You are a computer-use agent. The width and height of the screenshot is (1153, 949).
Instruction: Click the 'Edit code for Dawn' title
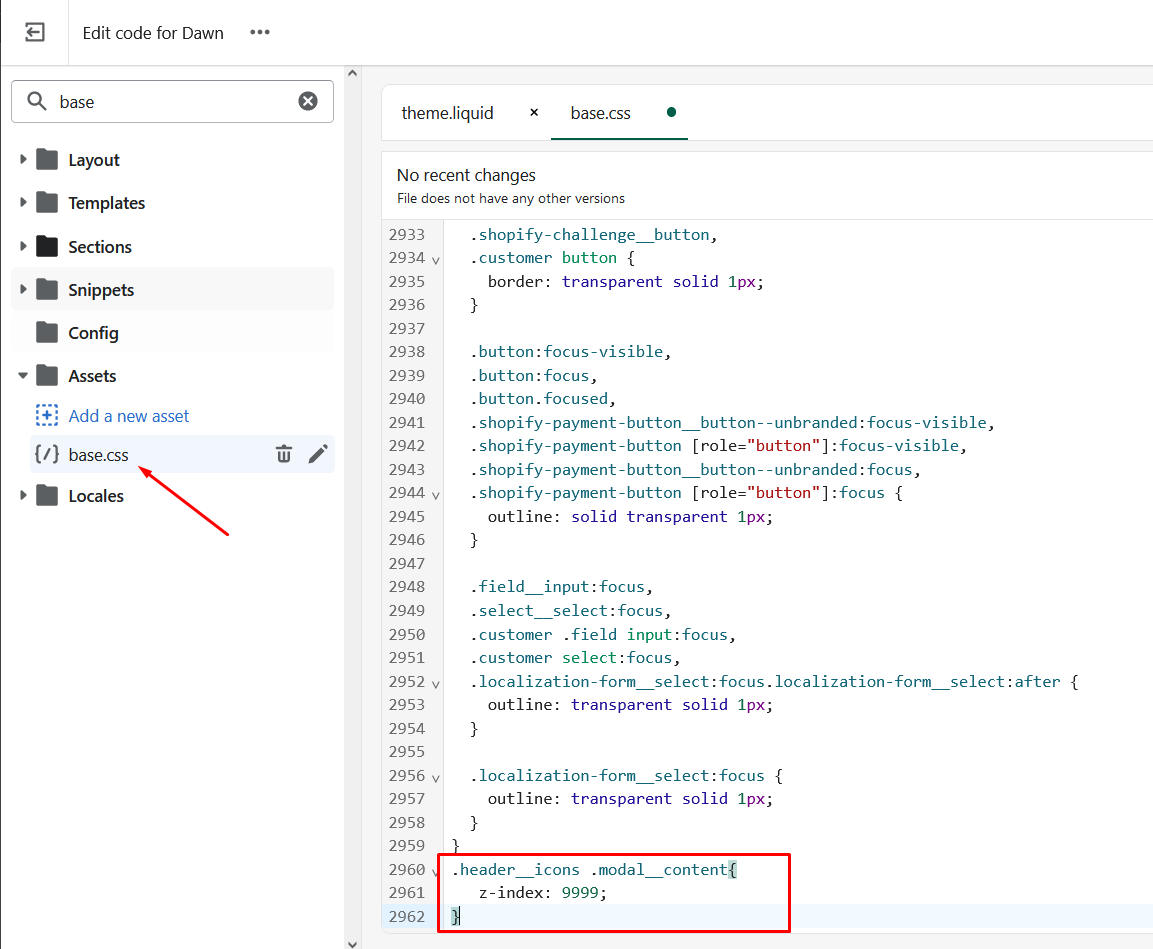point(153,33)
